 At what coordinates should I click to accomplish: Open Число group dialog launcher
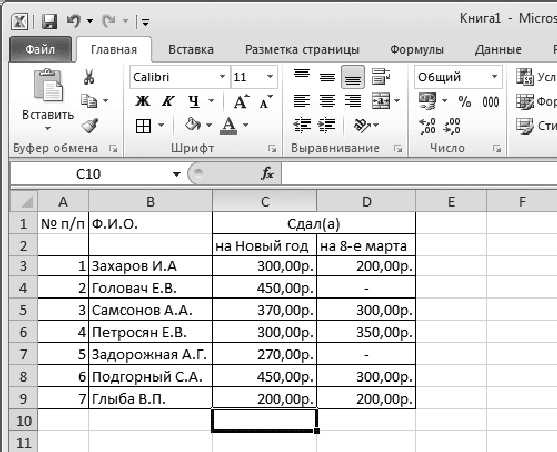pyautogui.click(x=497, y=149)
